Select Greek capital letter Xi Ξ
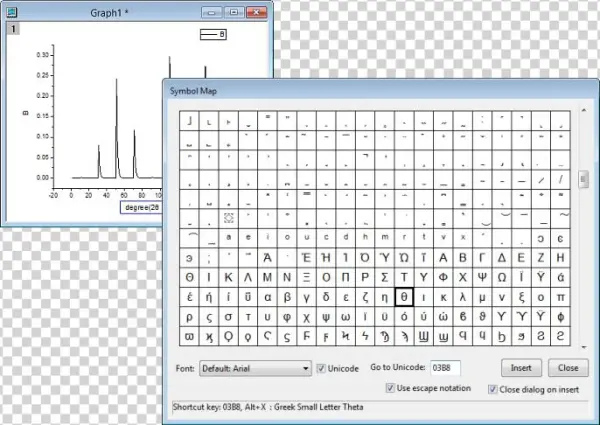600x425 pixels. point(307,277)
